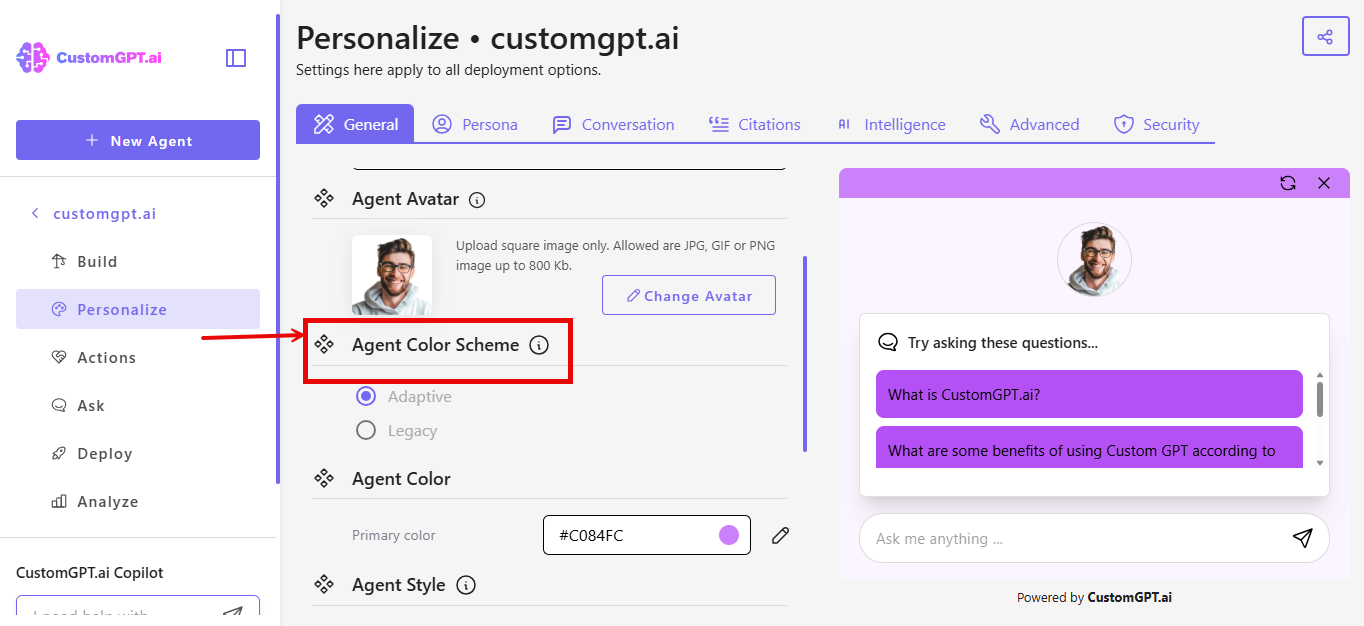Click the benefits of Custom GPT question

(x=1089, y=447)
